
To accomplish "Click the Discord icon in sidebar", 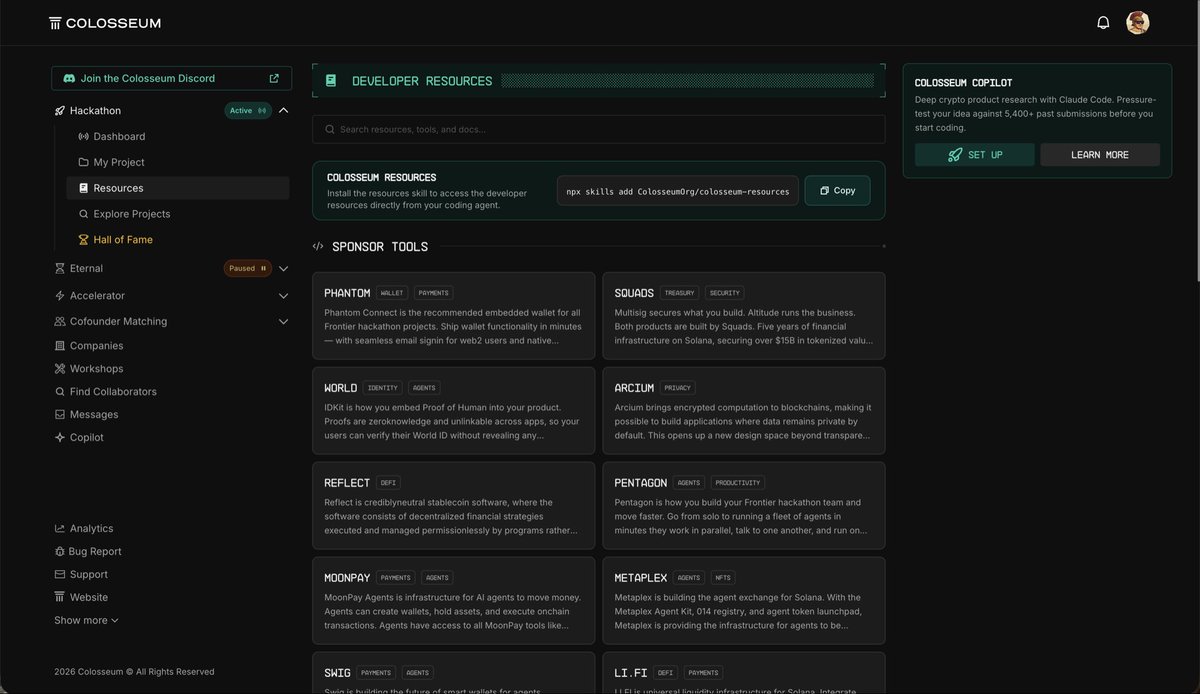I will click(x=69, y=78).
